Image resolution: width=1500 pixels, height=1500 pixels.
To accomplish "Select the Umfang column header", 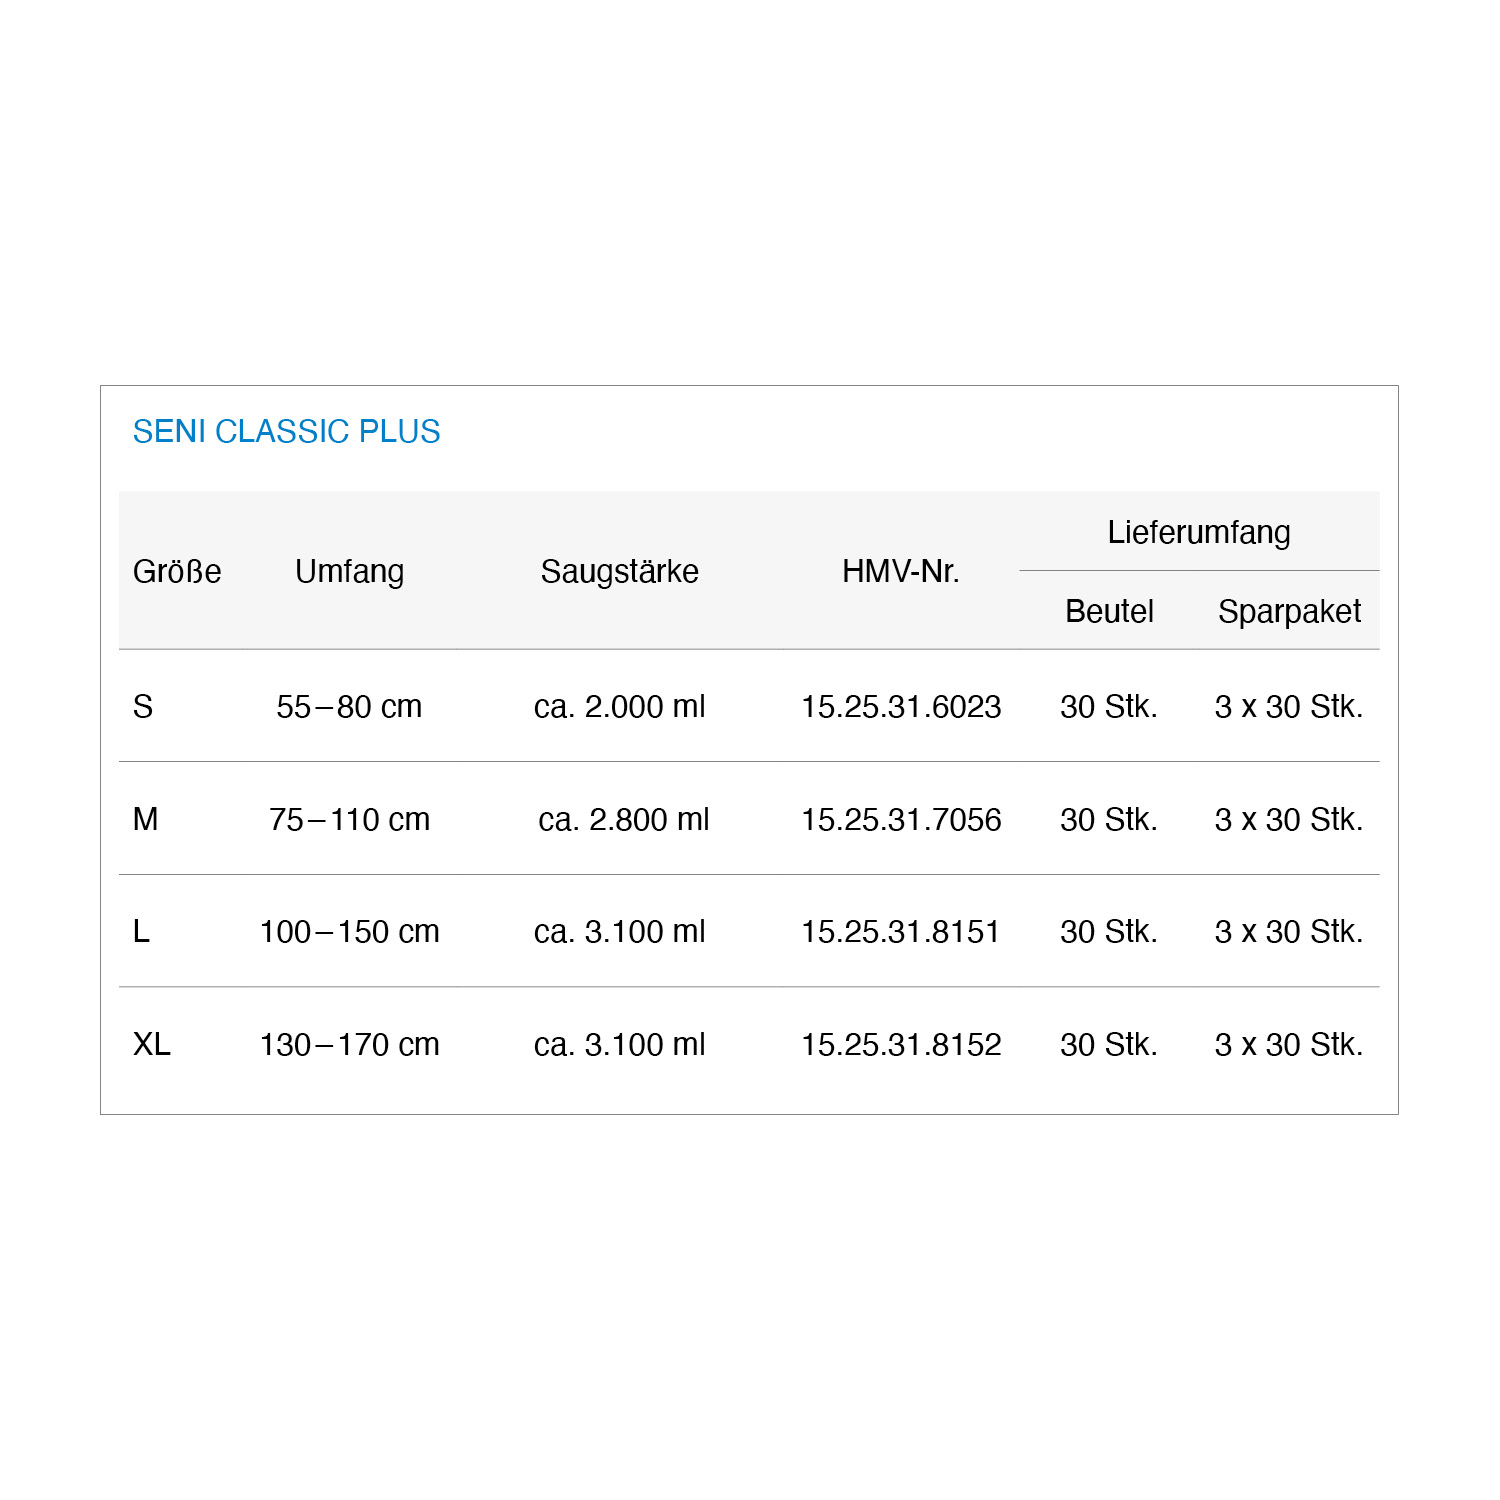I will pos(349,572).
